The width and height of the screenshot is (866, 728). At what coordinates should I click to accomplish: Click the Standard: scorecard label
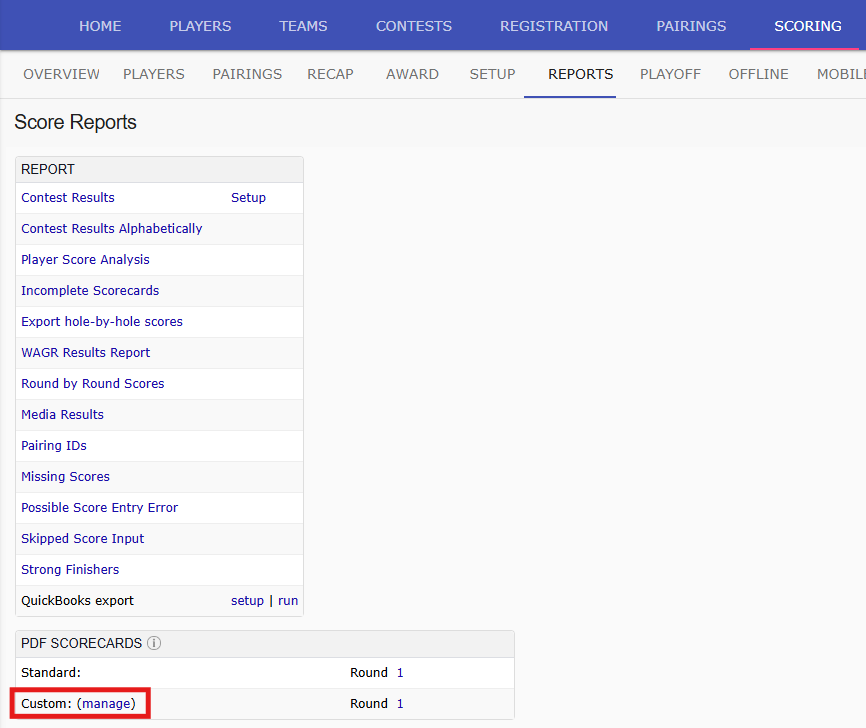pos(51,672)
